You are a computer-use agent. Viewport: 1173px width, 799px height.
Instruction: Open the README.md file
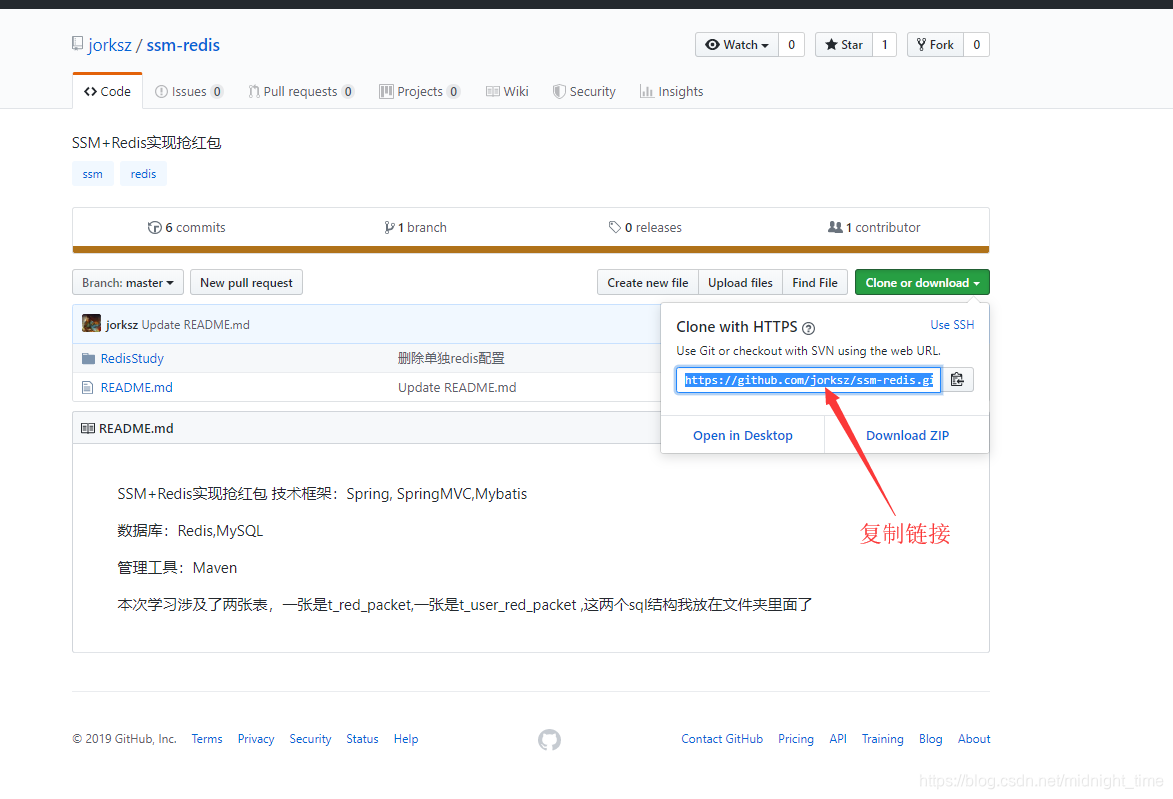point(137,388)
